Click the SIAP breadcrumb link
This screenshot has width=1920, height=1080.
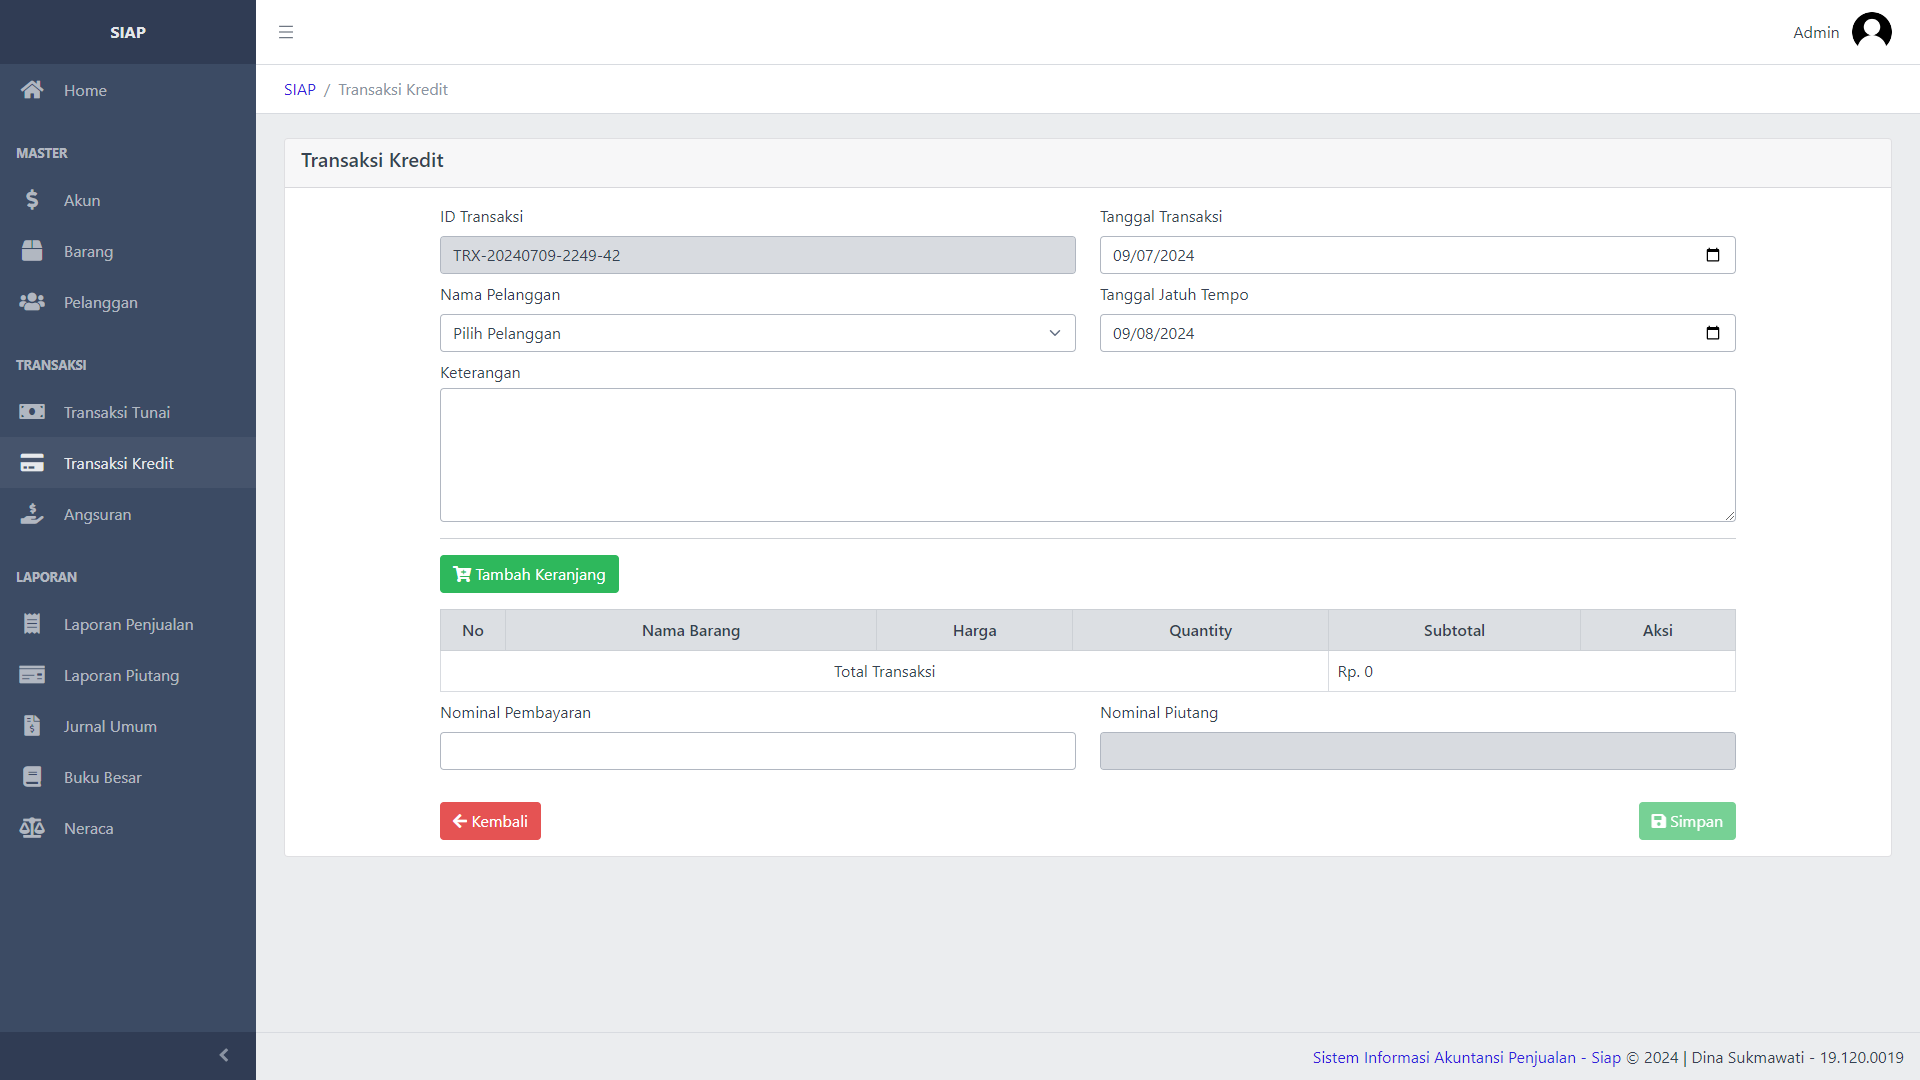click(299, 89)
